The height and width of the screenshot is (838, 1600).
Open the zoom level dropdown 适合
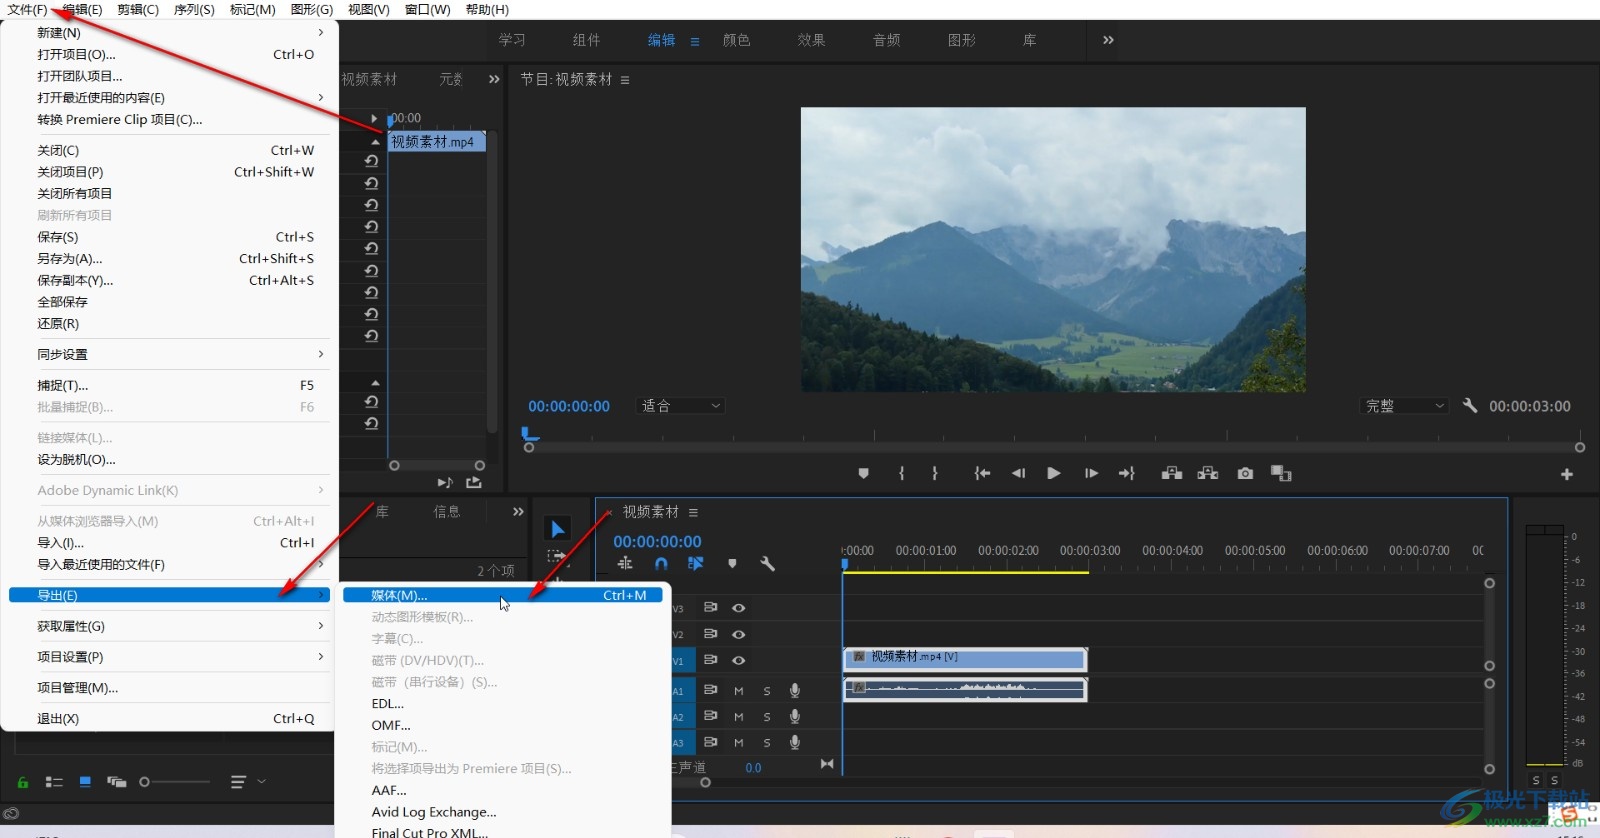[x=681, y=406]
